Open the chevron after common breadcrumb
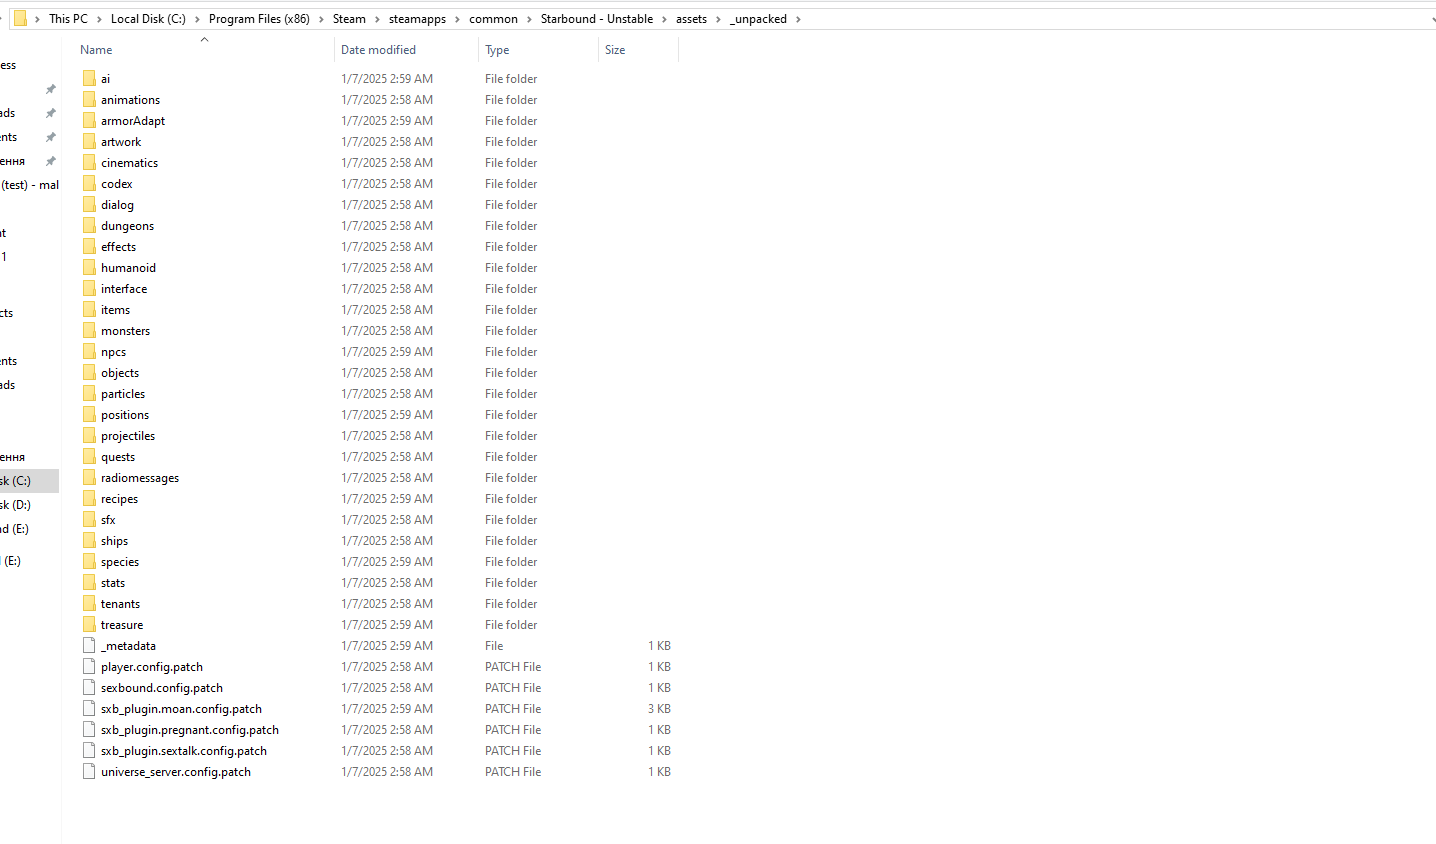The image size is (1436, 844). coord(529,19)
